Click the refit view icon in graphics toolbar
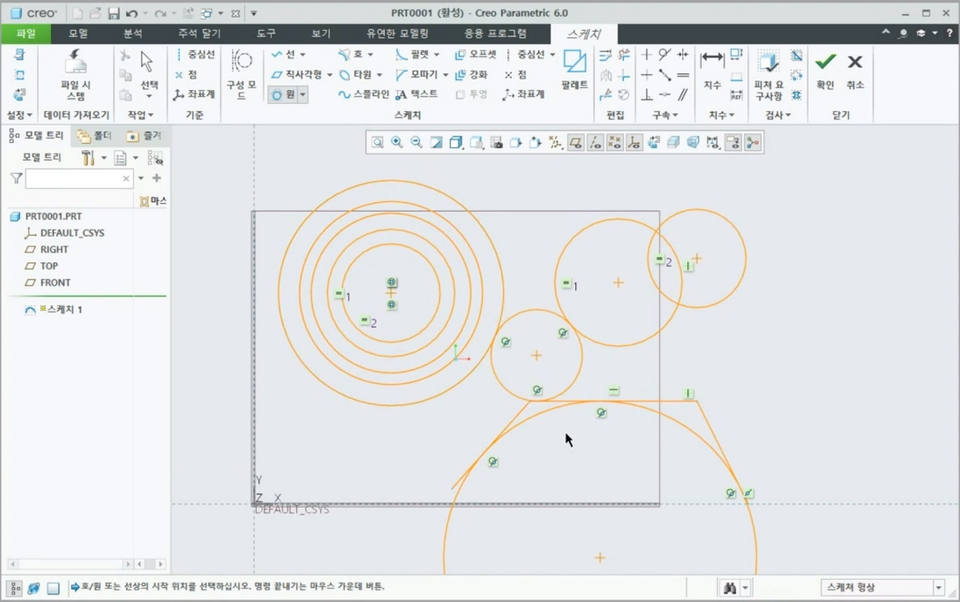The height and width of the screenshot is (602, 960). click(x=377, y=142)
